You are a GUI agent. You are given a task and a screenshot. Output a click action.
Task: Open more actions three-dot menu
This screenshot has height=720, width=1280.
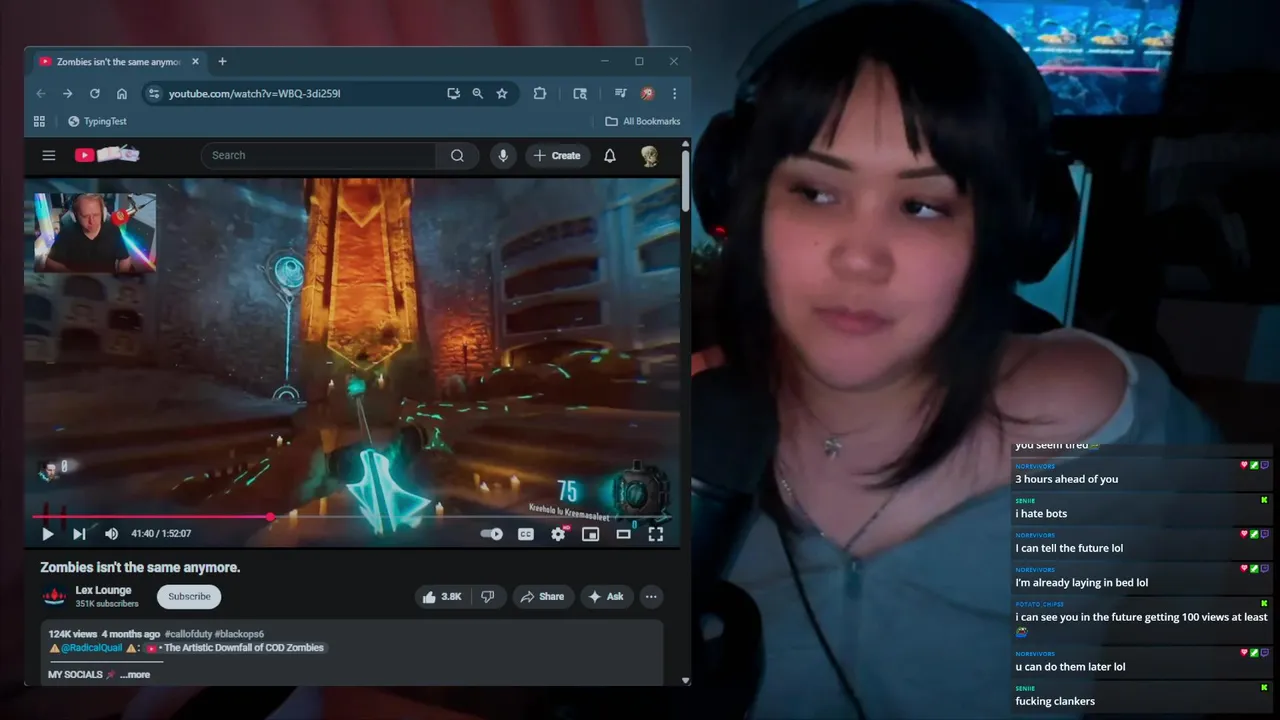[x=651, y=596]
